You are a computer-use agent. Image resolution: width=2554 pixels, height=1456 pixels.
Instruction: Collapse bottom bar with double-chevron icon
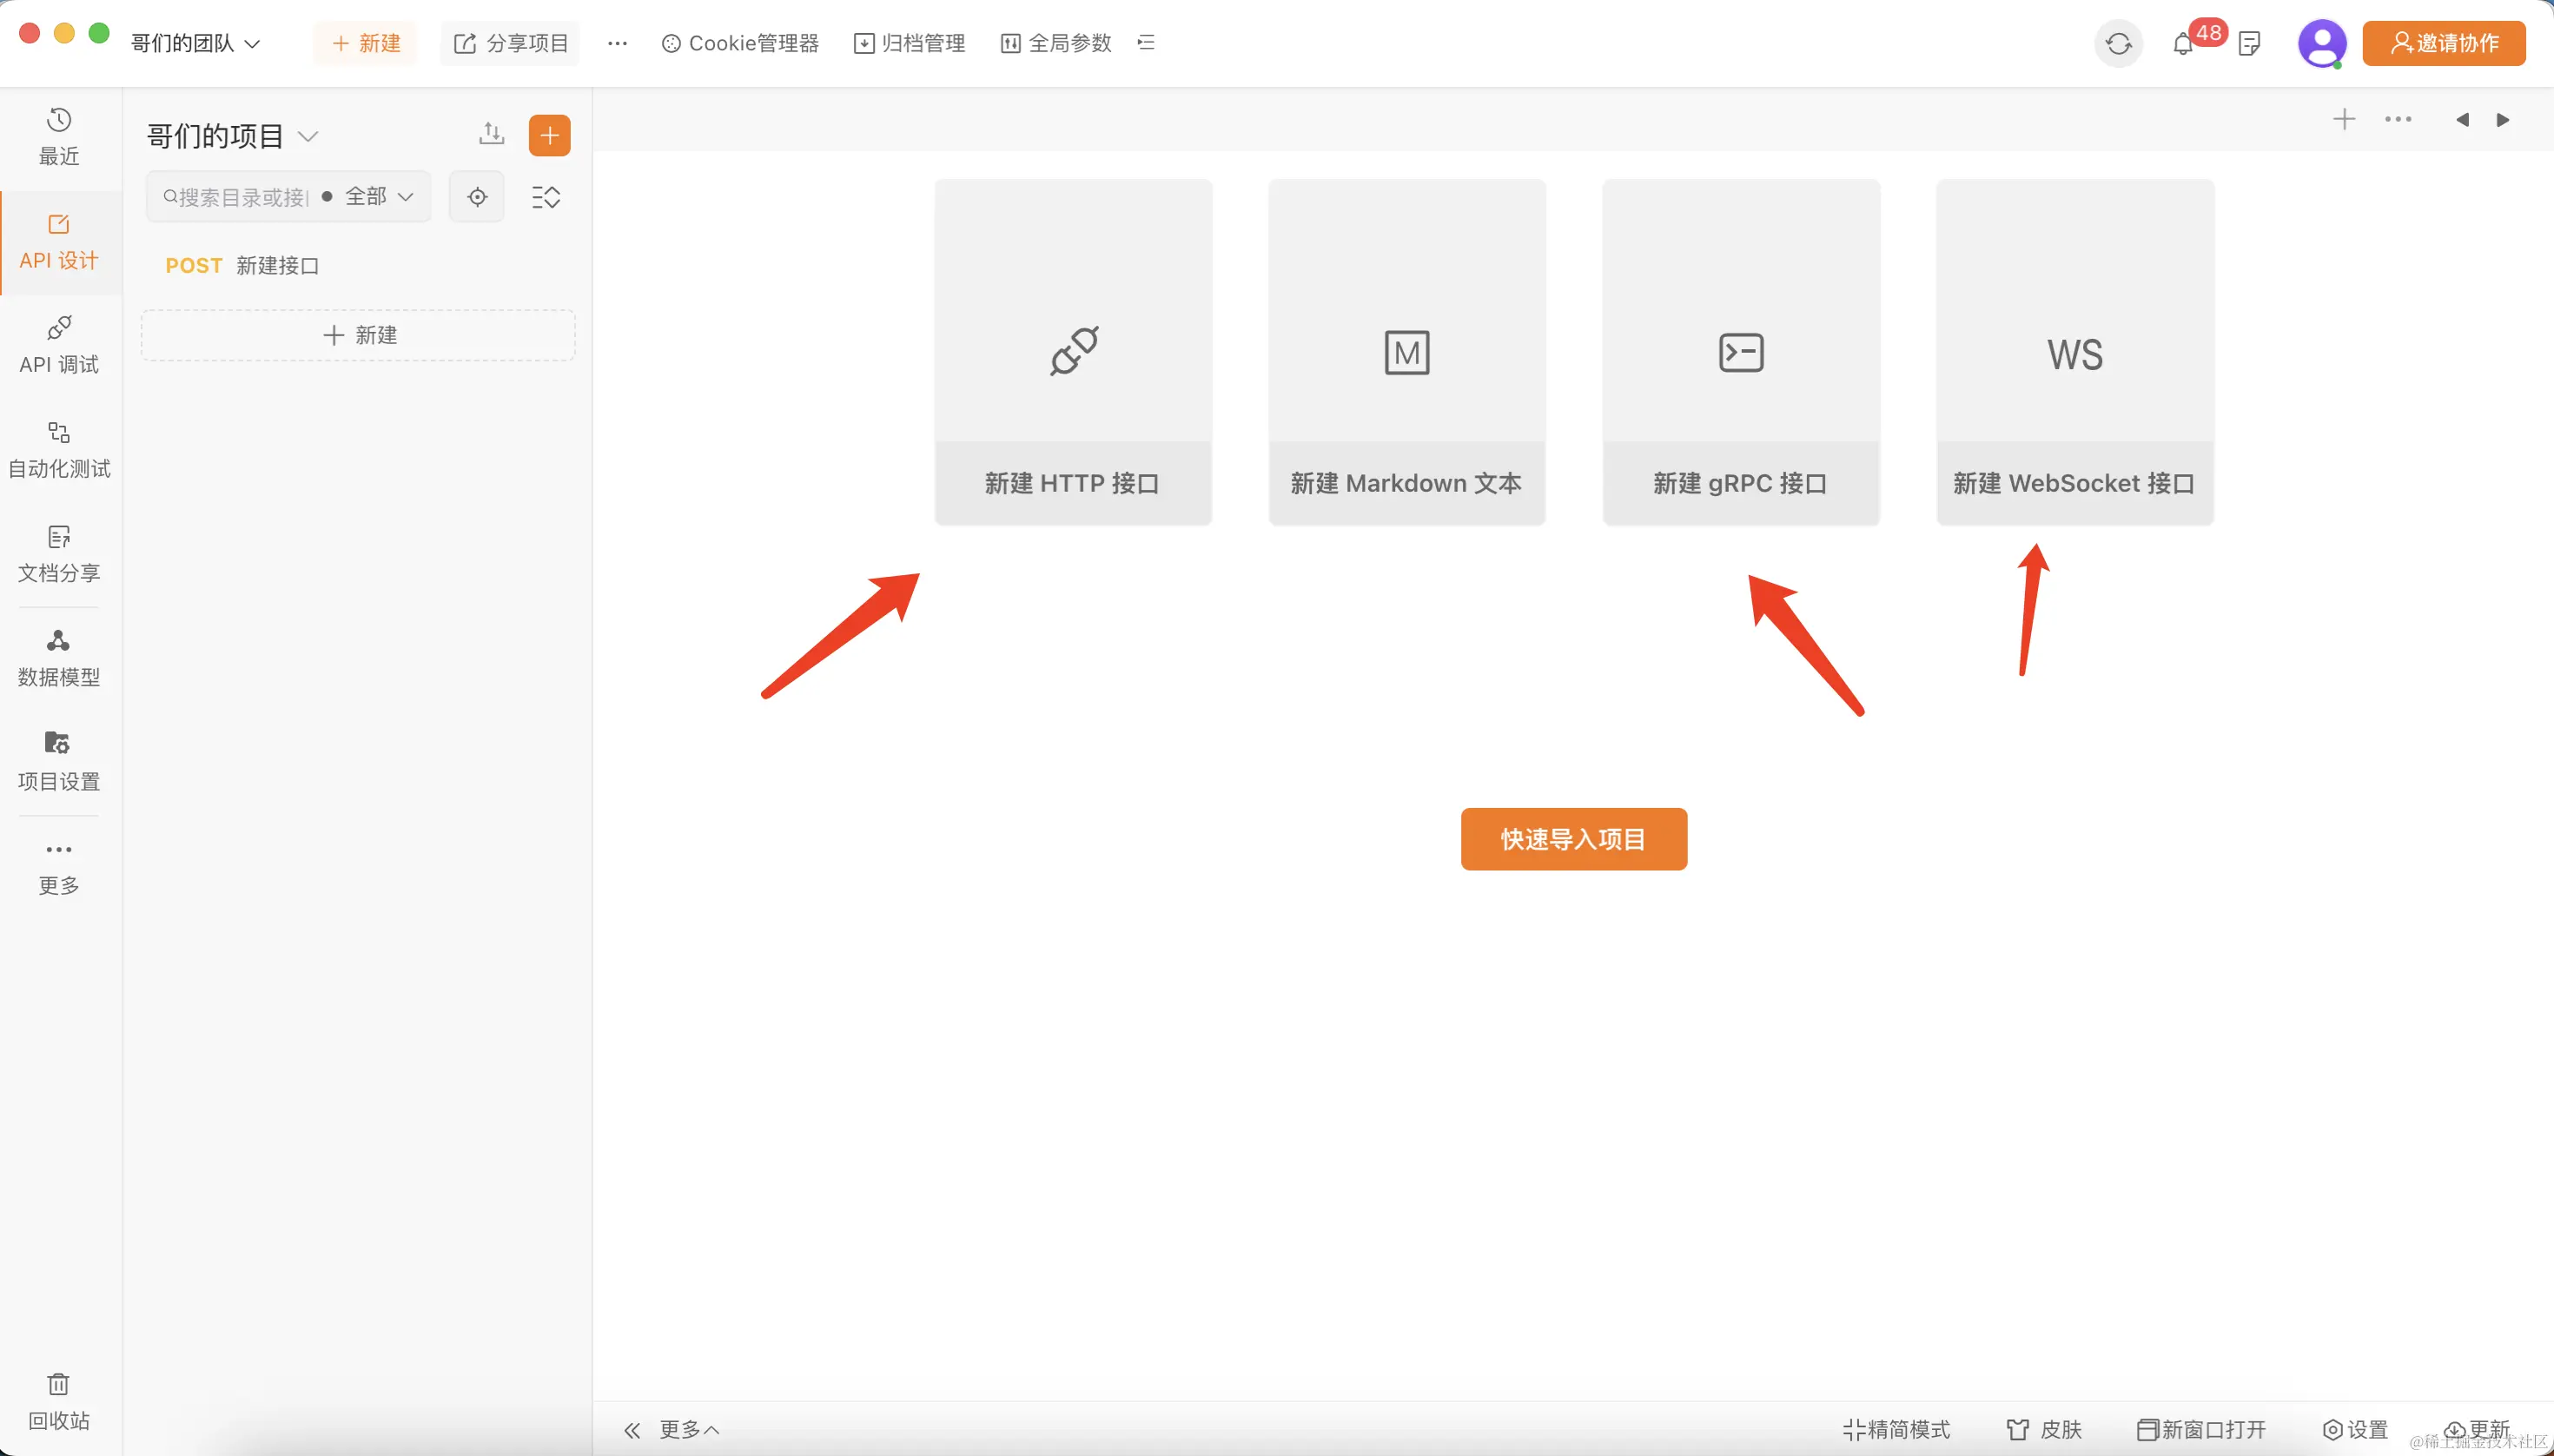pyautogui.click(x=632, y=1430)
